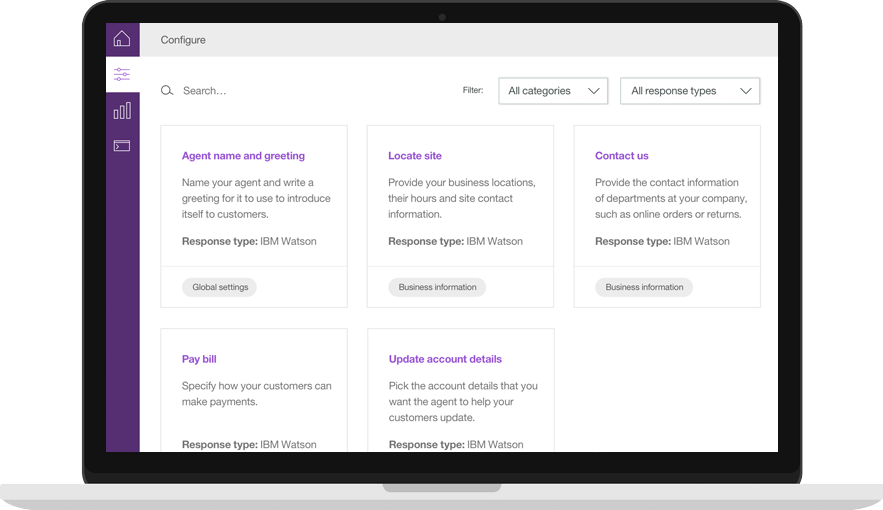Select the Configure sliders icon in sidebar
883x510 pixels.
coord(122,74)
